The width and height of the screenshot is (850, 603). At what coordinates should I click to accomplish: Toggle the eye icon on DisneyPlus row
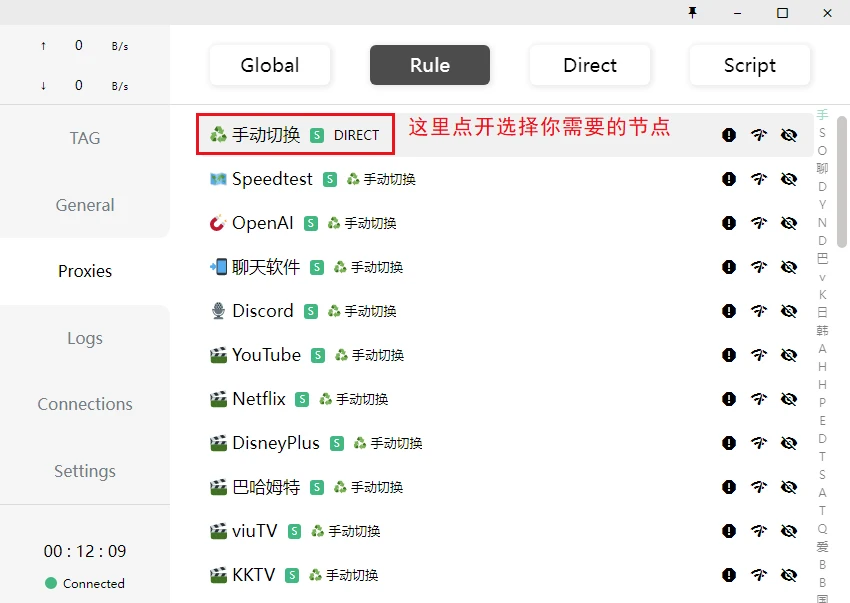pyautogui.click(x=789, y=443)
